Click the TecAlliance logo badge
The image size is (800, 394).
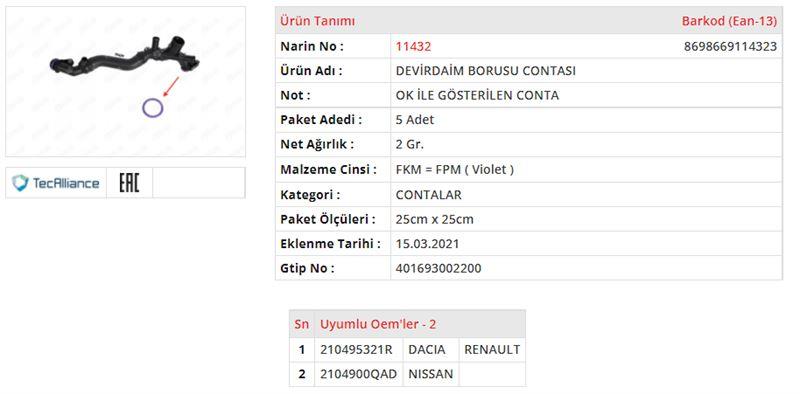(x=56, y=183)
